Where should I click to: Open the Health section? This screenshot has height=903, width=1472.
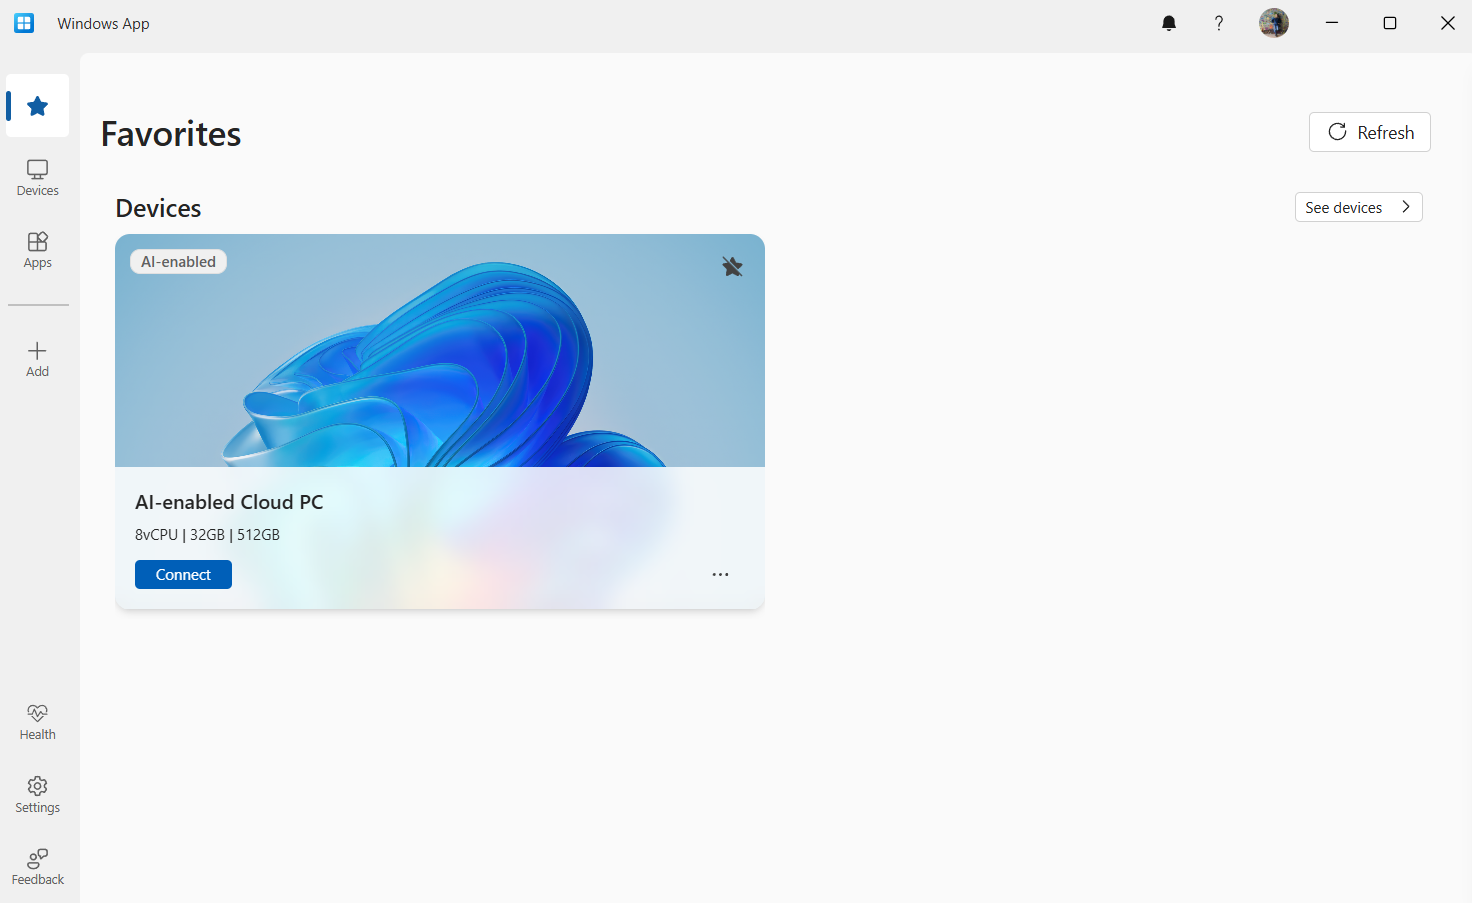(37, 721)
